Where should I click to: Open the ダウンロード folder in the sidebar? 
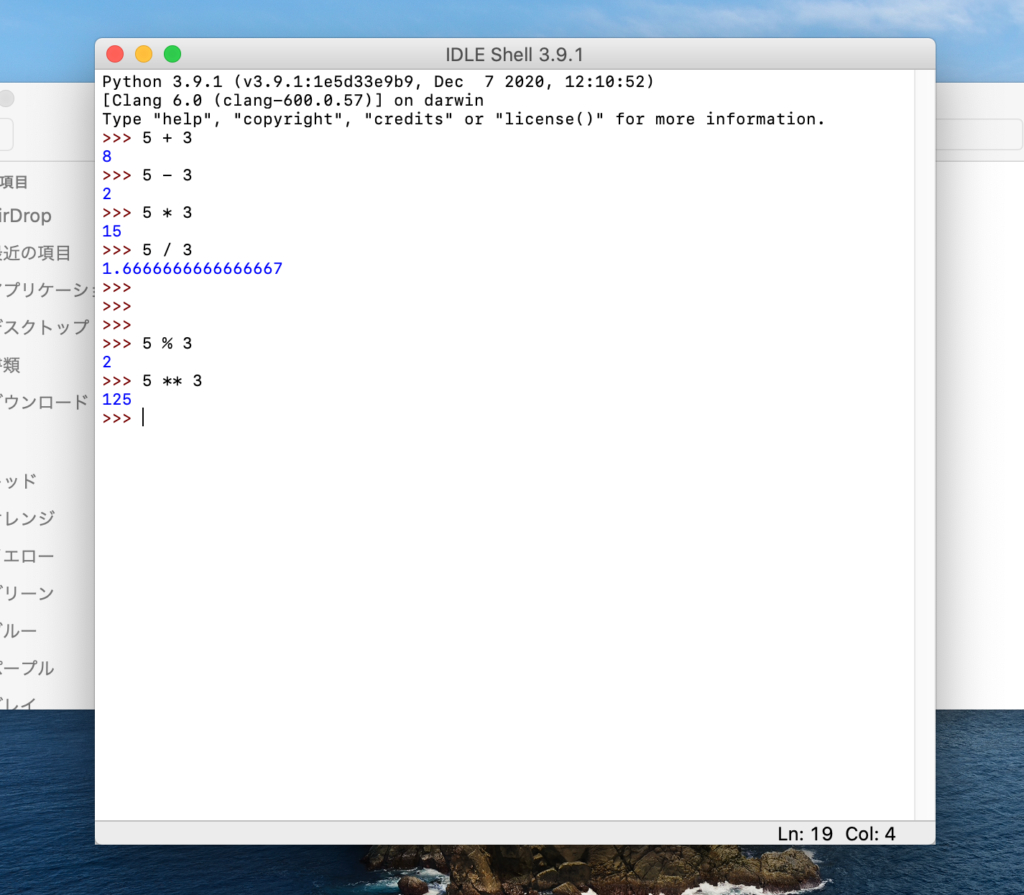[x=46, y=402]
